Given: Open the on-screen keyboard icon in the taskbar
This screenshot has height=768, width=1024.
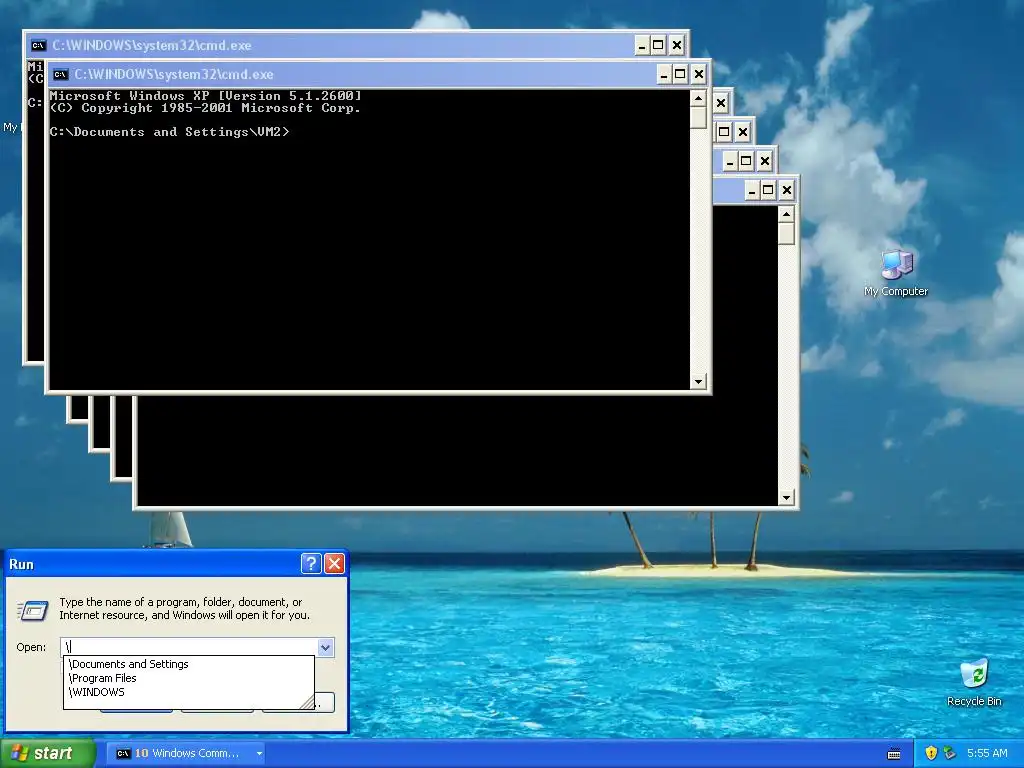Looking at the screenshot, I should pos(894,754).
